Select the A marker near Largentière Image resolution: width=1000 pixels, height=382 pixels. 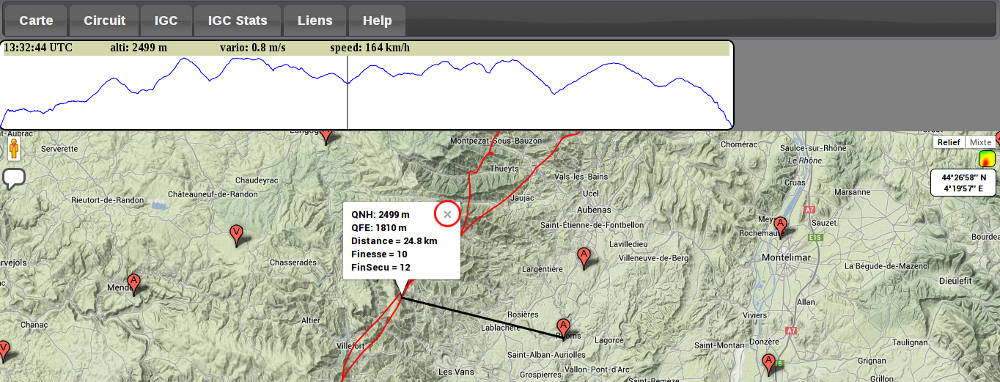(x=583, y=258)
